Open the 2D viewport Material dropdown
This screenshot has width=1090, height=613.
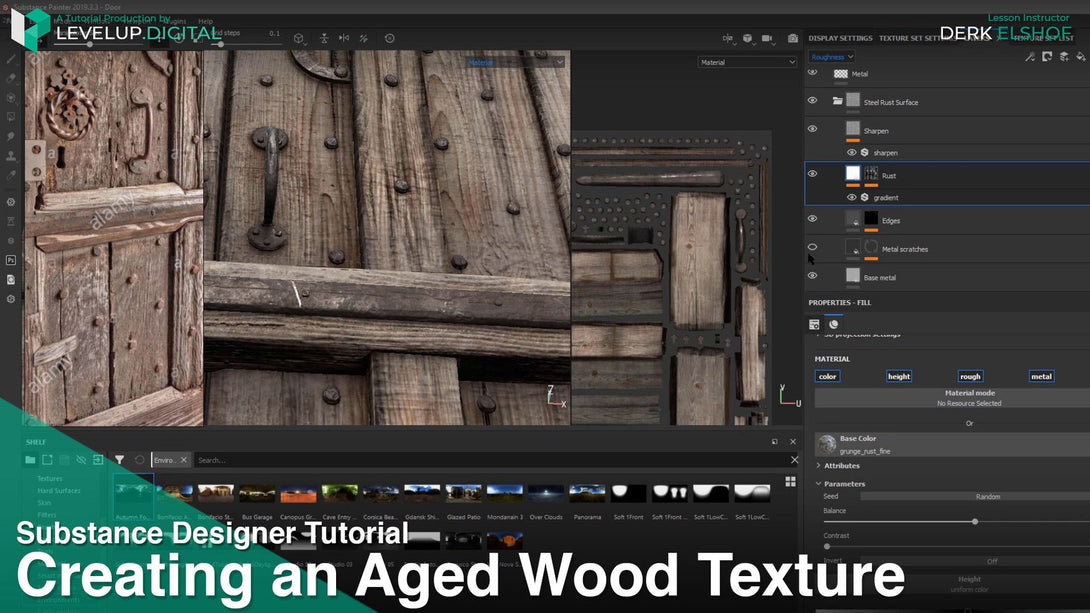[747, 63]
